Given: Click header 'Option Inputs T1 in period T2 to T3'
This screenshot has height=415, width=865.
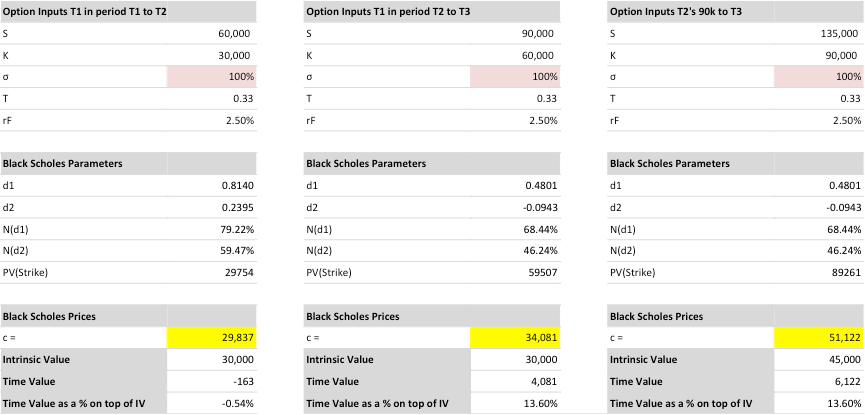Looking at the screenshot, I should pos(388,12).
